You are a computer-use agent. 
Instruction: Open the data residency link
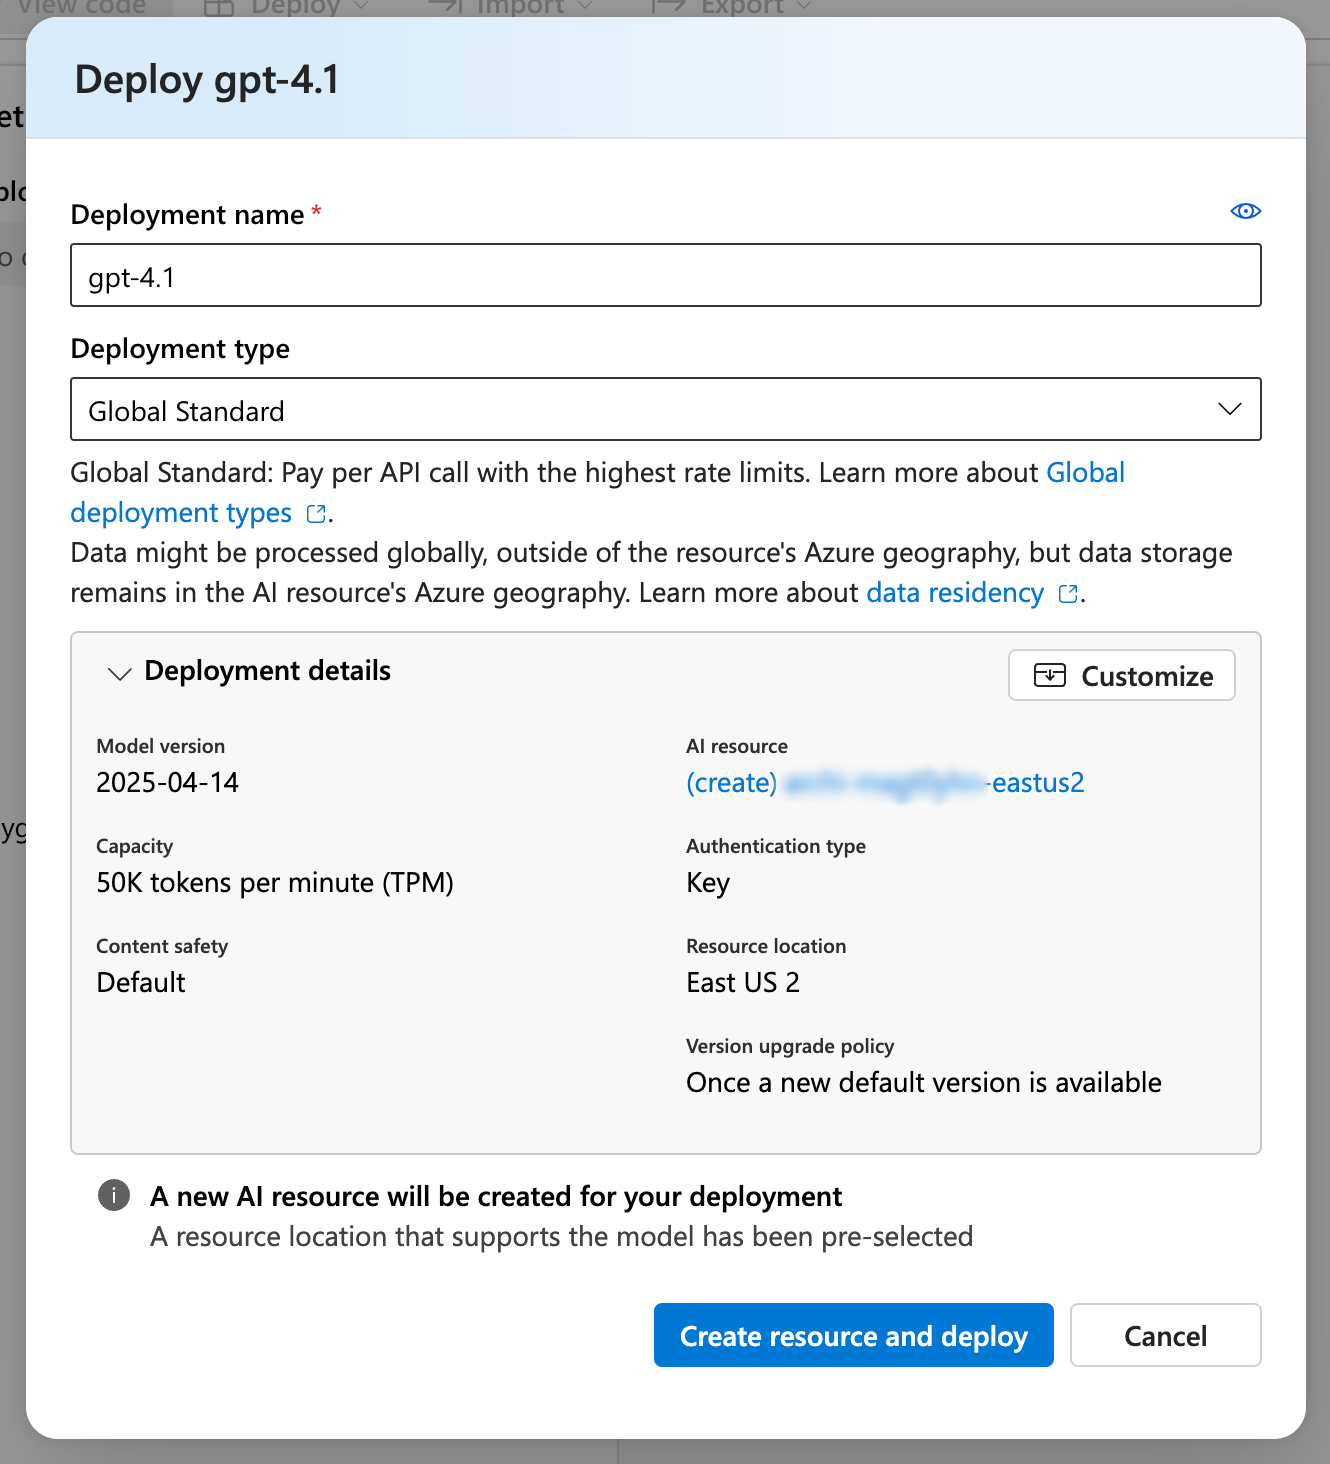(x=955, y=593)
